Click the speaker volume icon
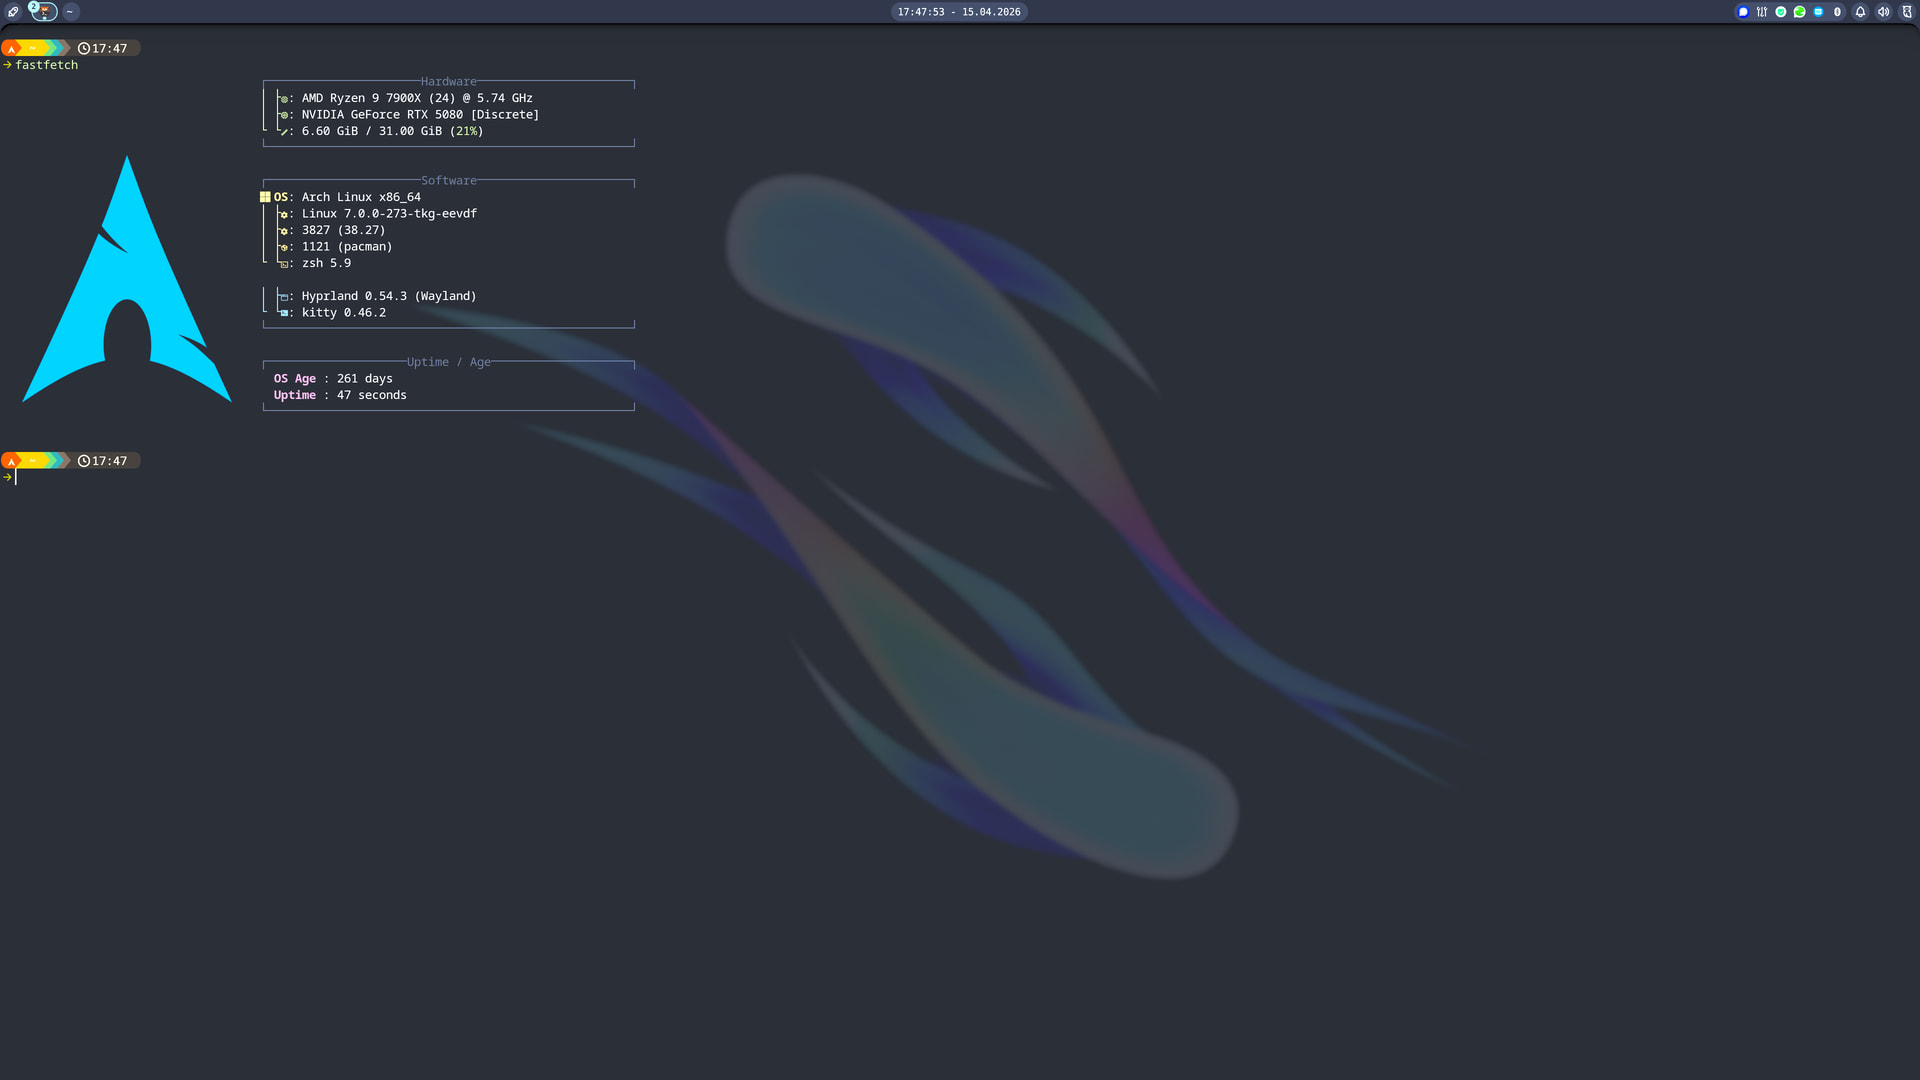Image resolution: width=1920 pixels, height=1080 pixels. [1884, 12]
